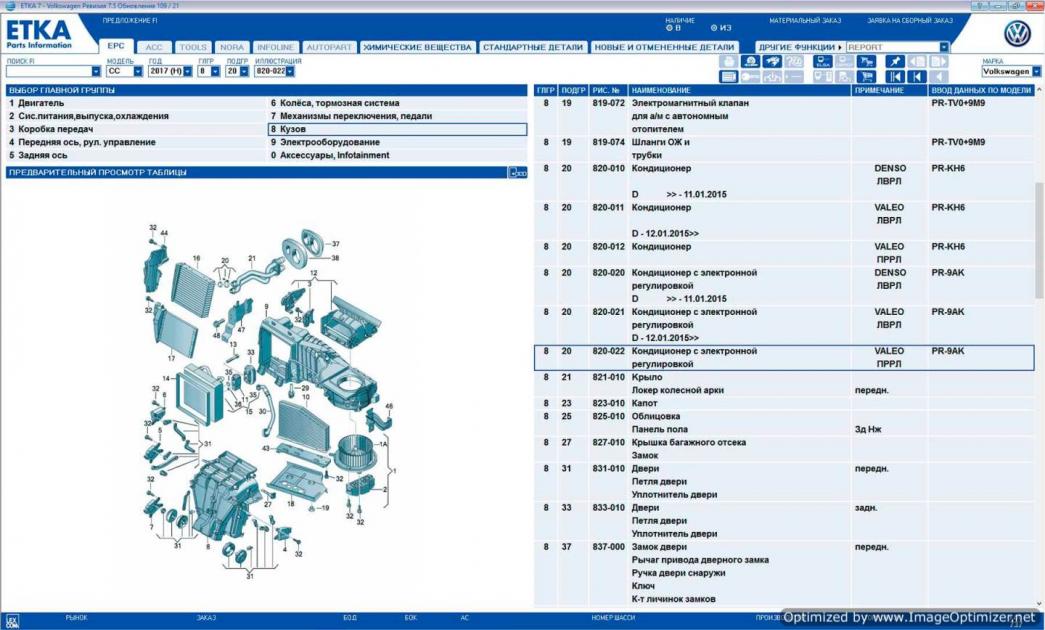Expand the table preview with the header icon
This screenshot has width=1045, height=630.
point(518,173)
